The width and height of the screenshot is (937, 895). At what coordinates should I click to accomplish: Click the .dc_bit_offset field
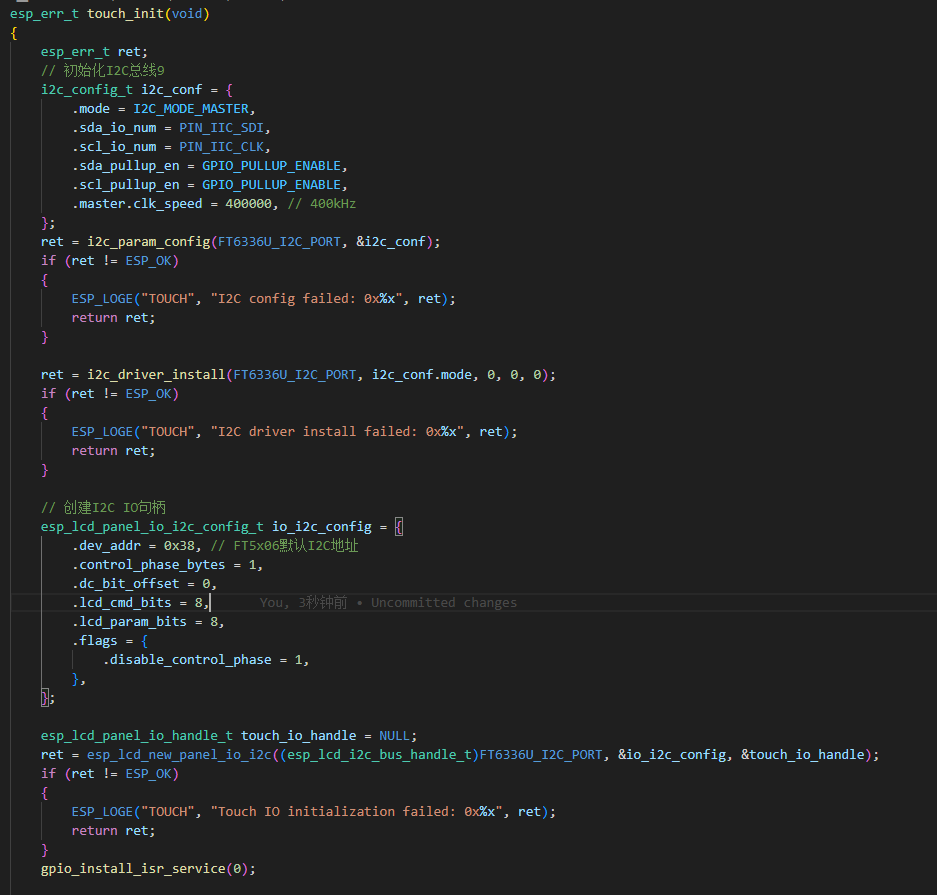pos(125,584)
